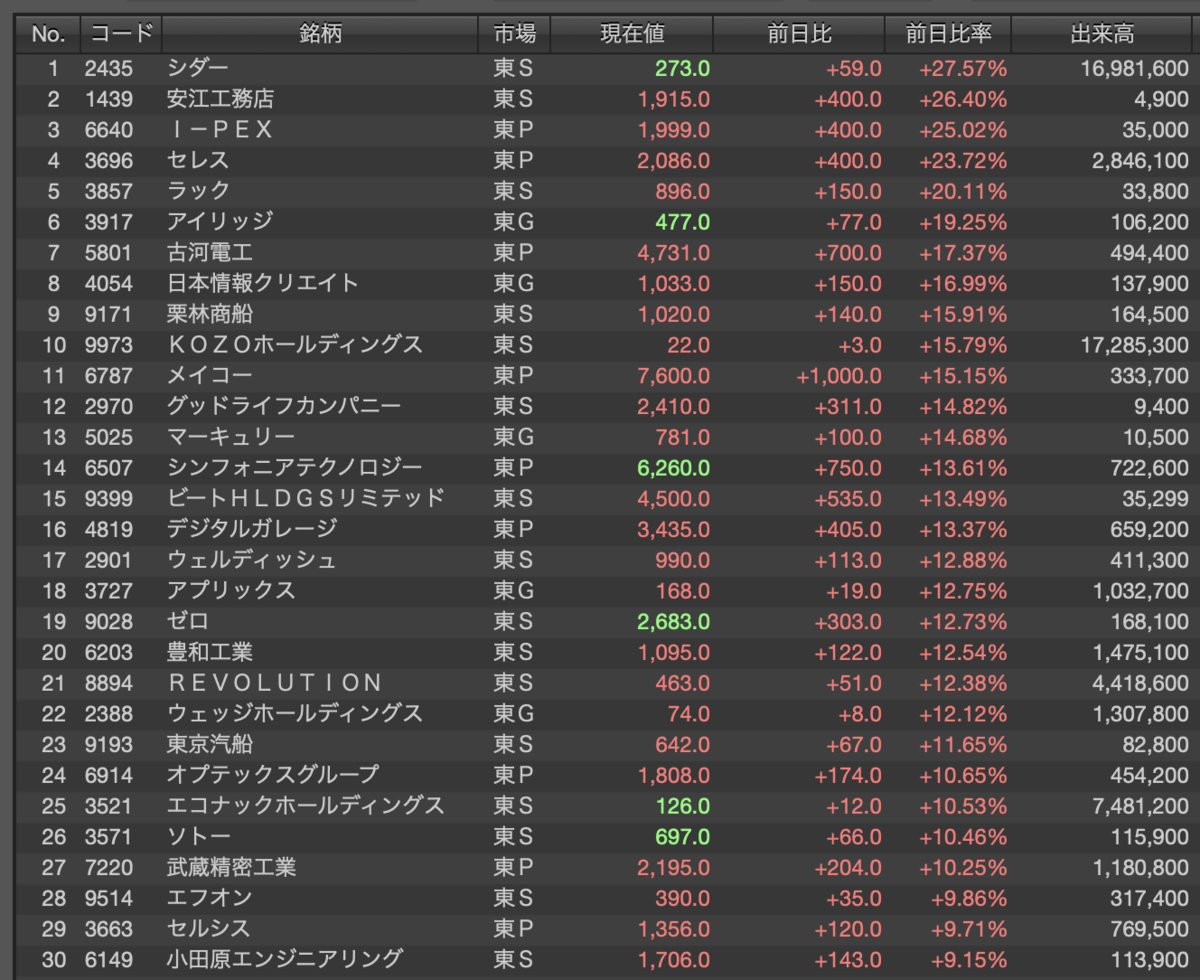Click オプテックスグループ stock name
The image size is (1200, 980).
pos(273,775)
